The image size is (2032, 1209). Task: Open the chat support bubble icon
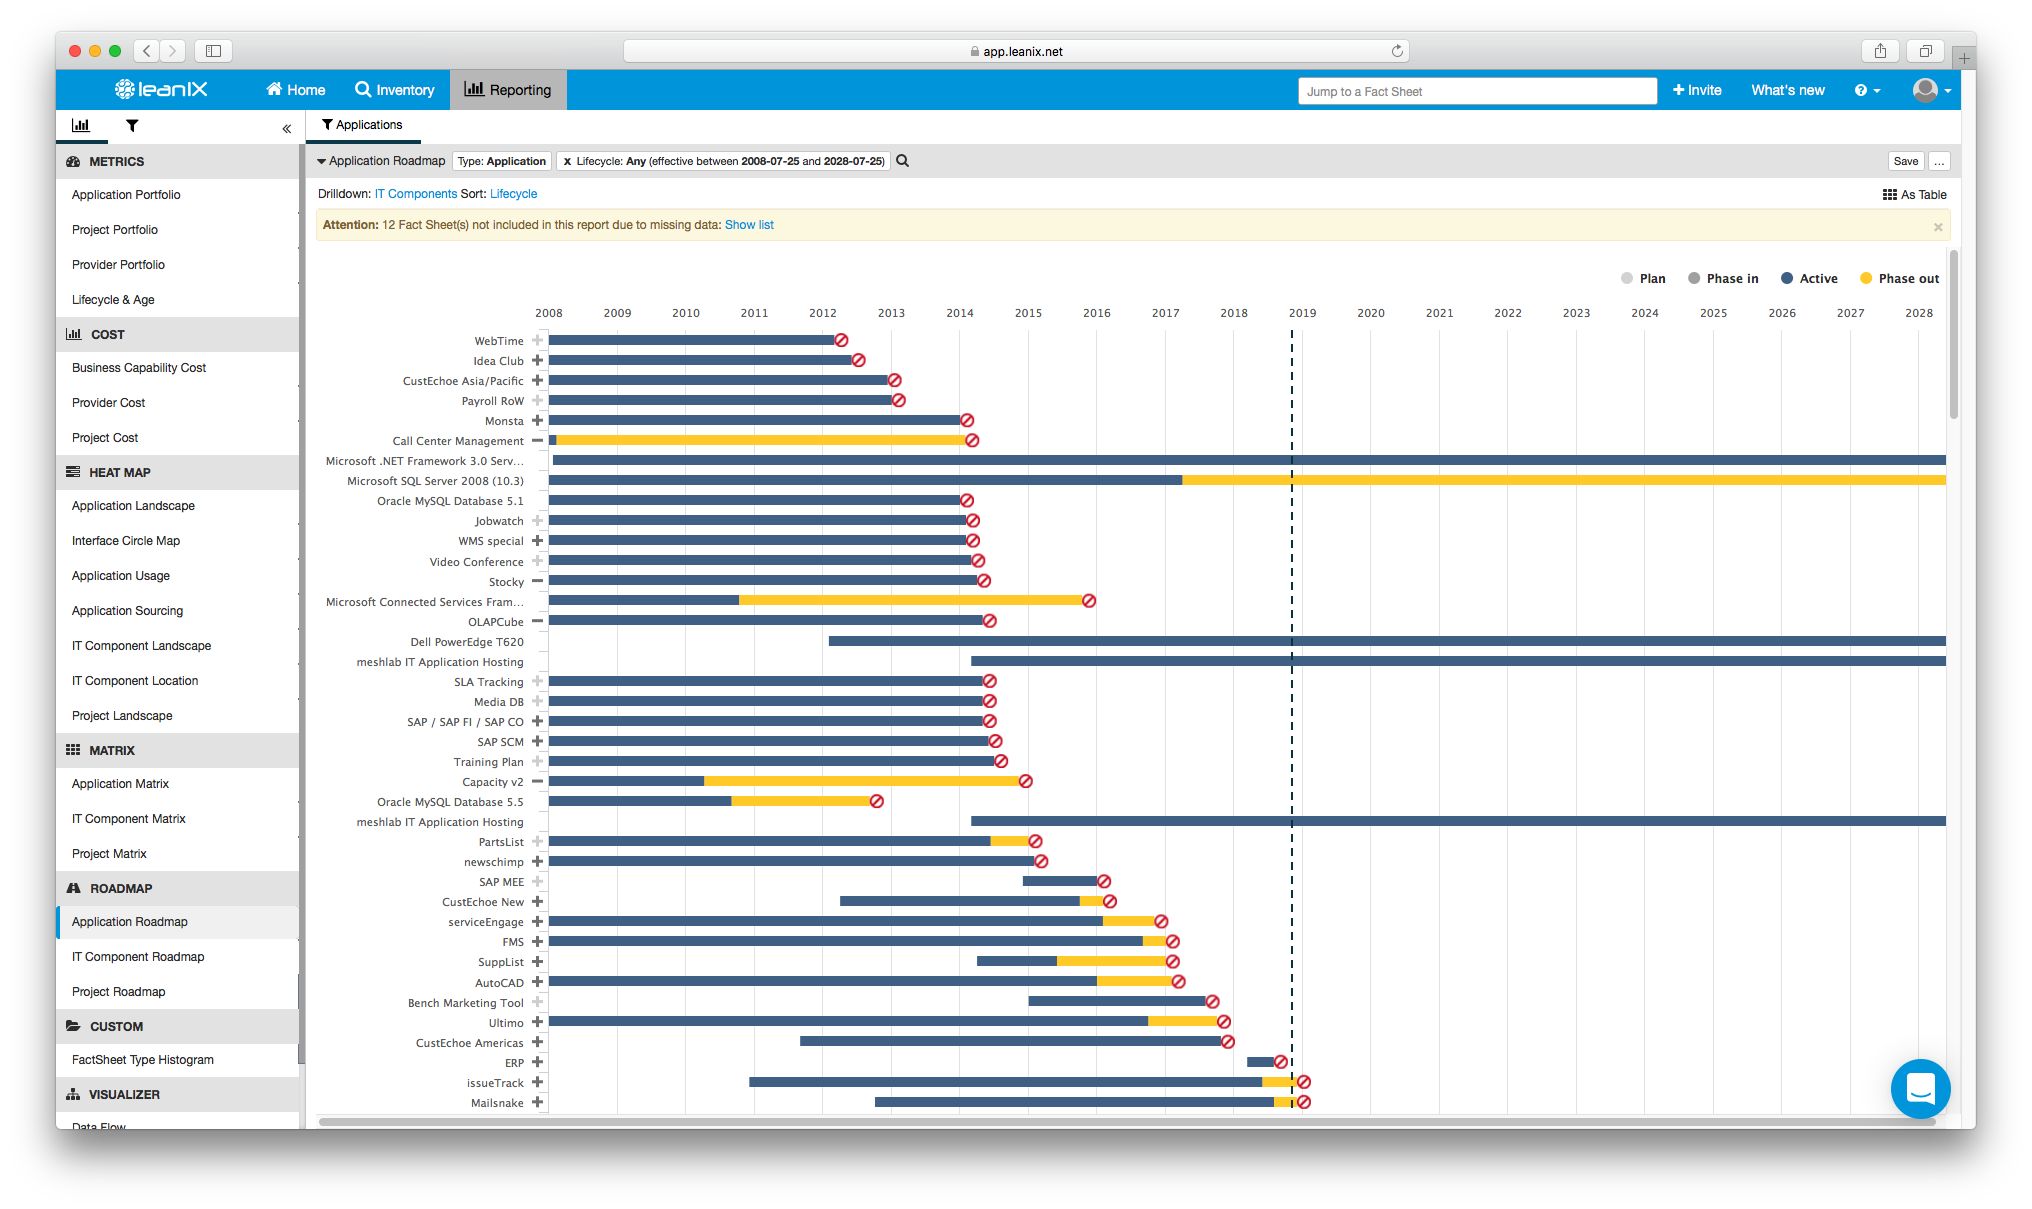point(1919,1088)
